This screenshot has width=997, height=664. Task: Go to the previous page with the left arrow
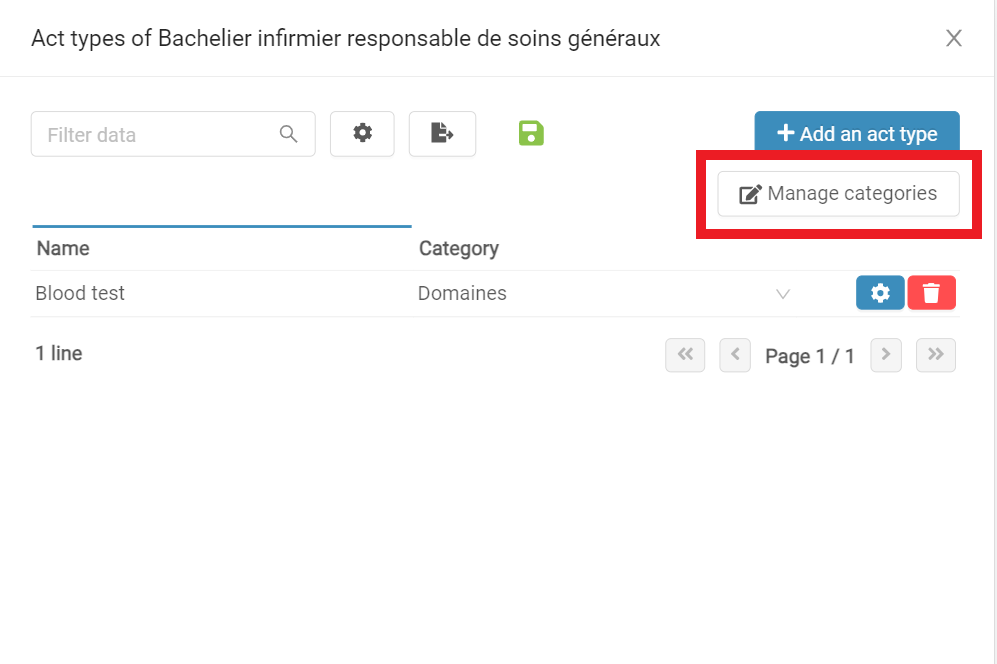735,355
